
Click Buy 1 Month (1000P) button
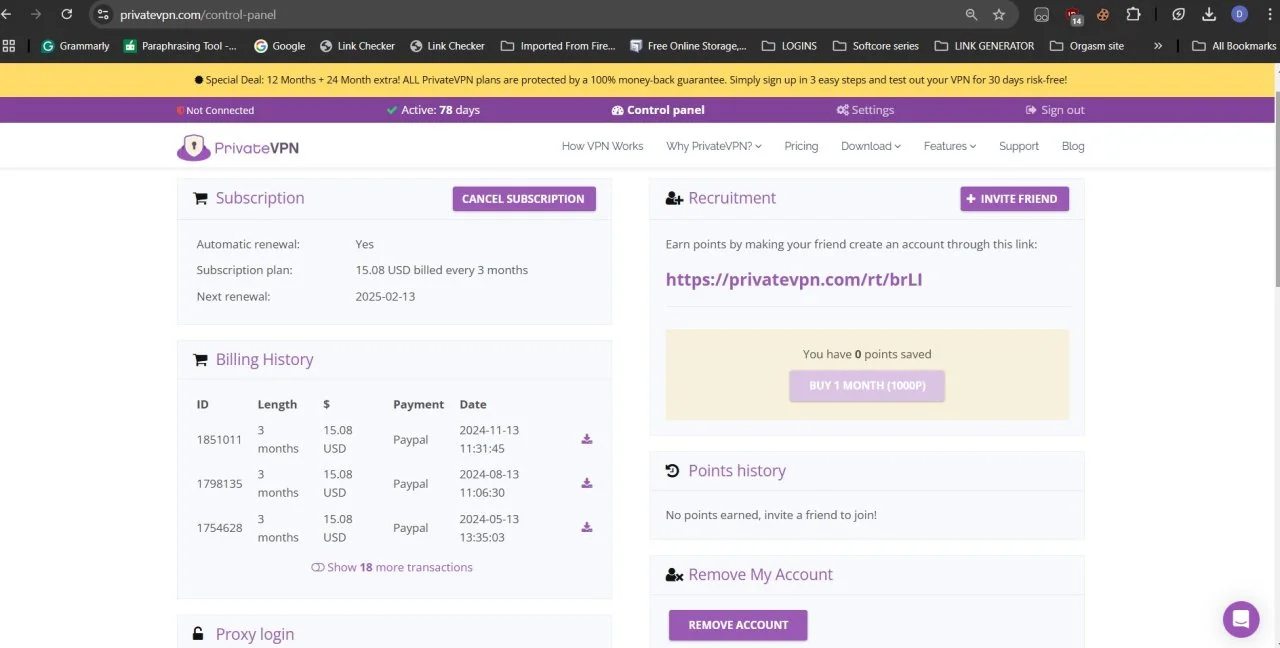867,386
